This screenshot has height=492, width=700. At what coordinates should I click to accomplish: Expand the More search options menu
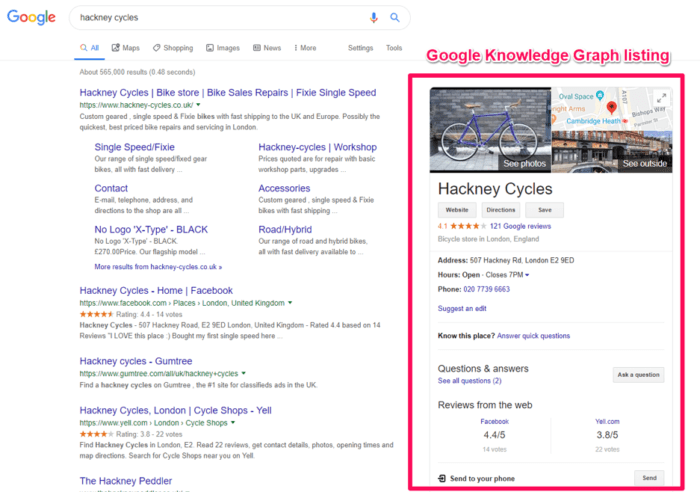303,48
